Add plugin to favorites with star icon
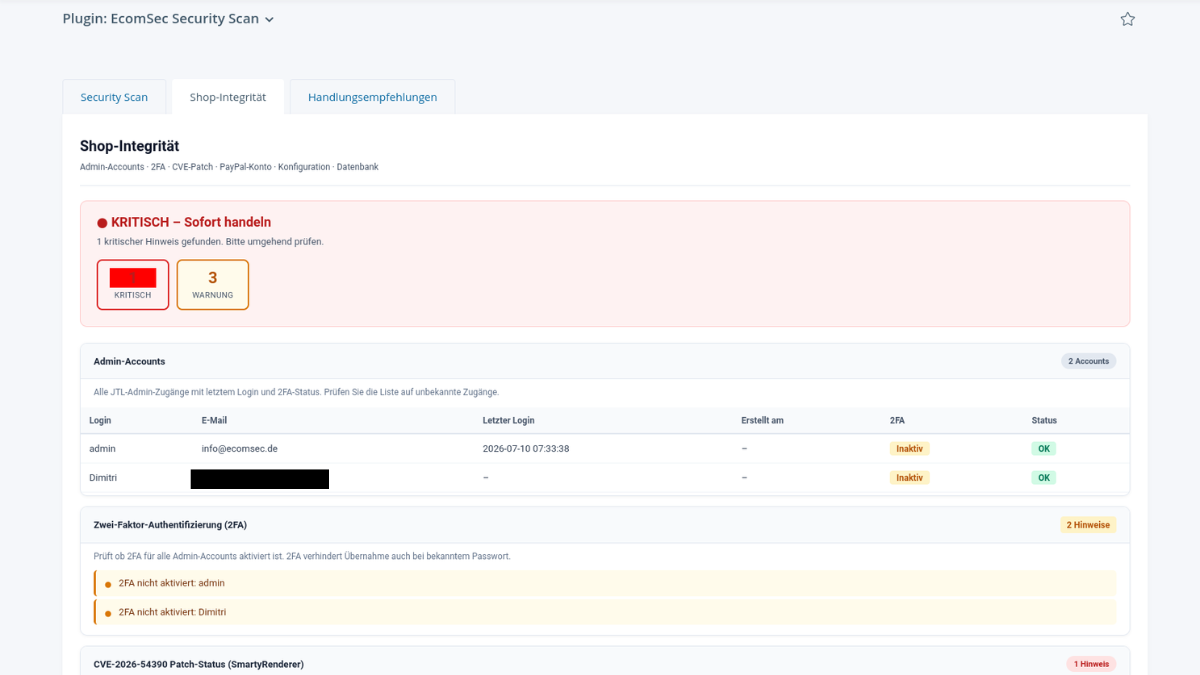 click(x=1127, y=19)
